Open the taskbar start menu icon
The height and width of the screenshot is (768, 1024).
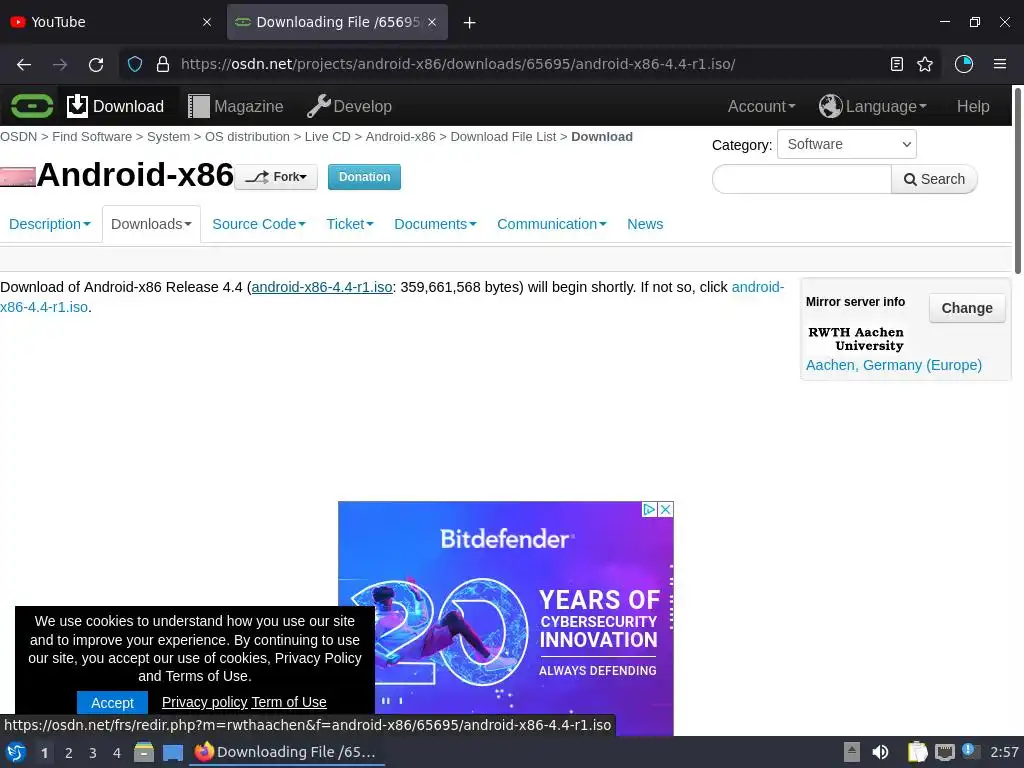tap(16, 752)
